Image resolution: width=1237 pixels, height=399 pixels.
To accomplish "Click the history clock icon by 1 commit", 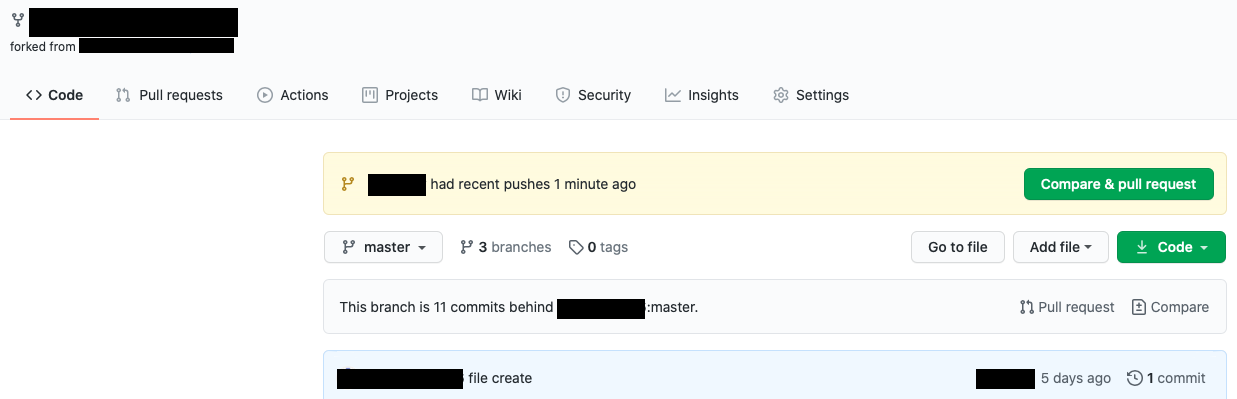I will 1134,378.
